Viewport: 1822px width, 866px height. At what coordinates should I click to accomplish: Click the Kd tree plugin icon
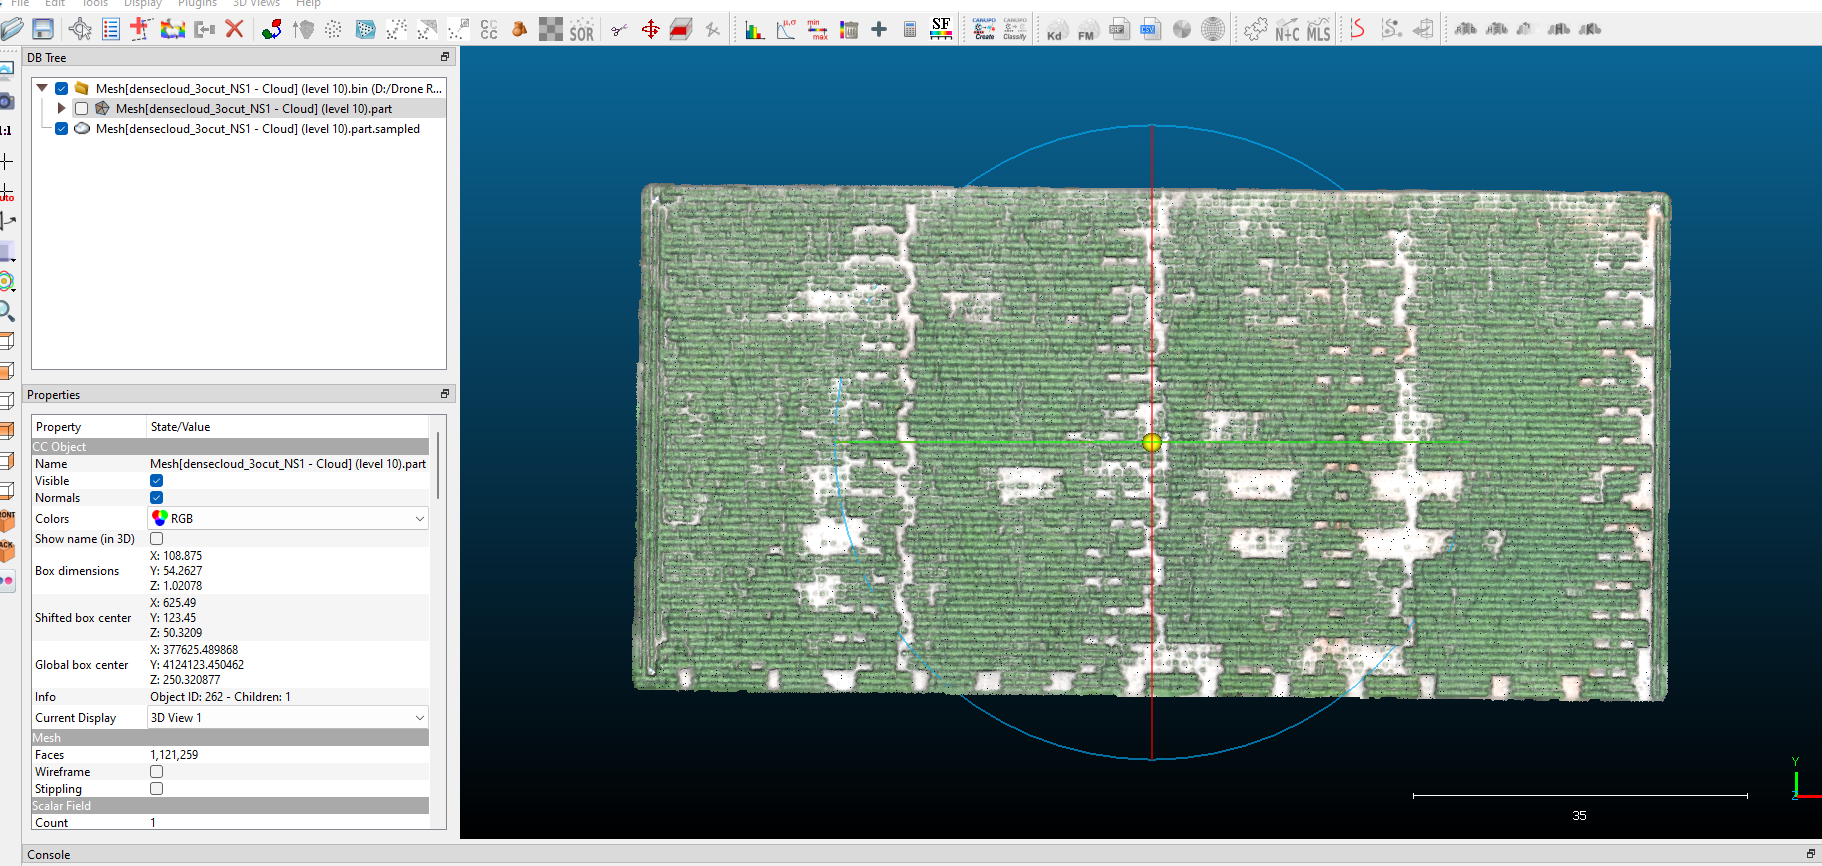1056,29
